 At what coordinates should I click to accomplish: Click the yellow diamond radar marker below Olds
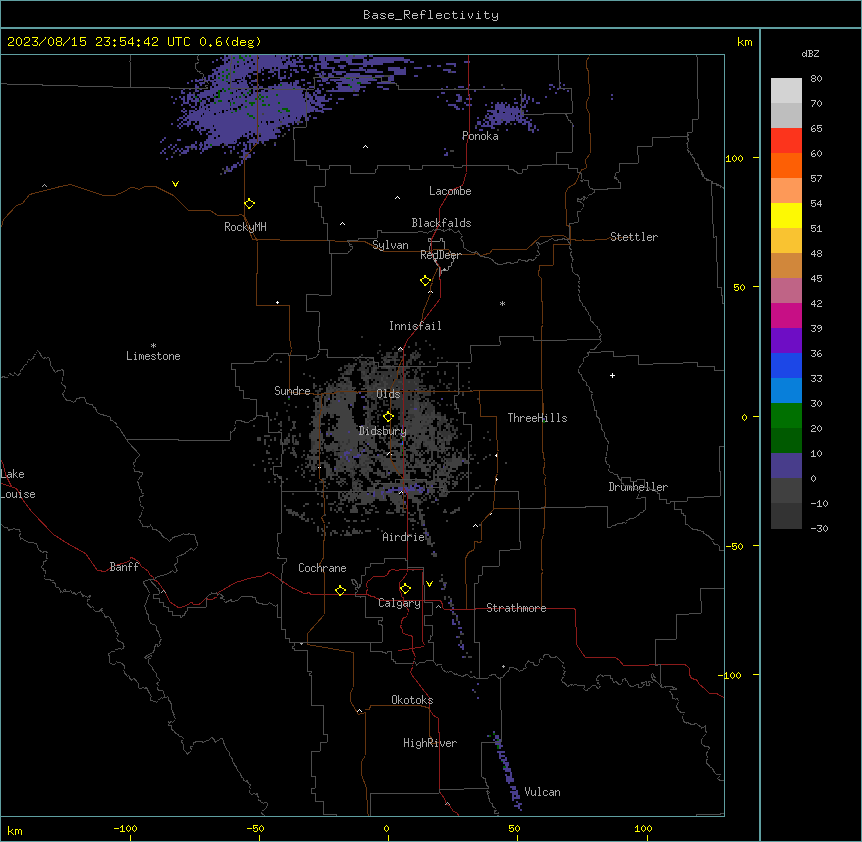(389, 417)
